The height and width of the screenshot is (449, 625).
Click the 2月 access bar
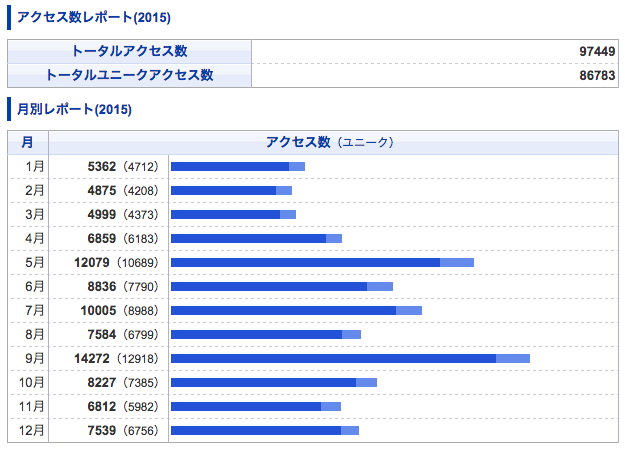(x=231, y=191)
